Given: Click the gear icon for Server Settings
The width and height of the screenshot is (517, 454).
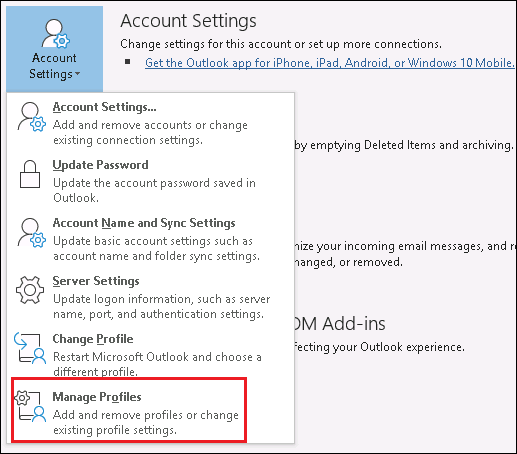Looking at the screenshot, I should [x=30, y=290].
